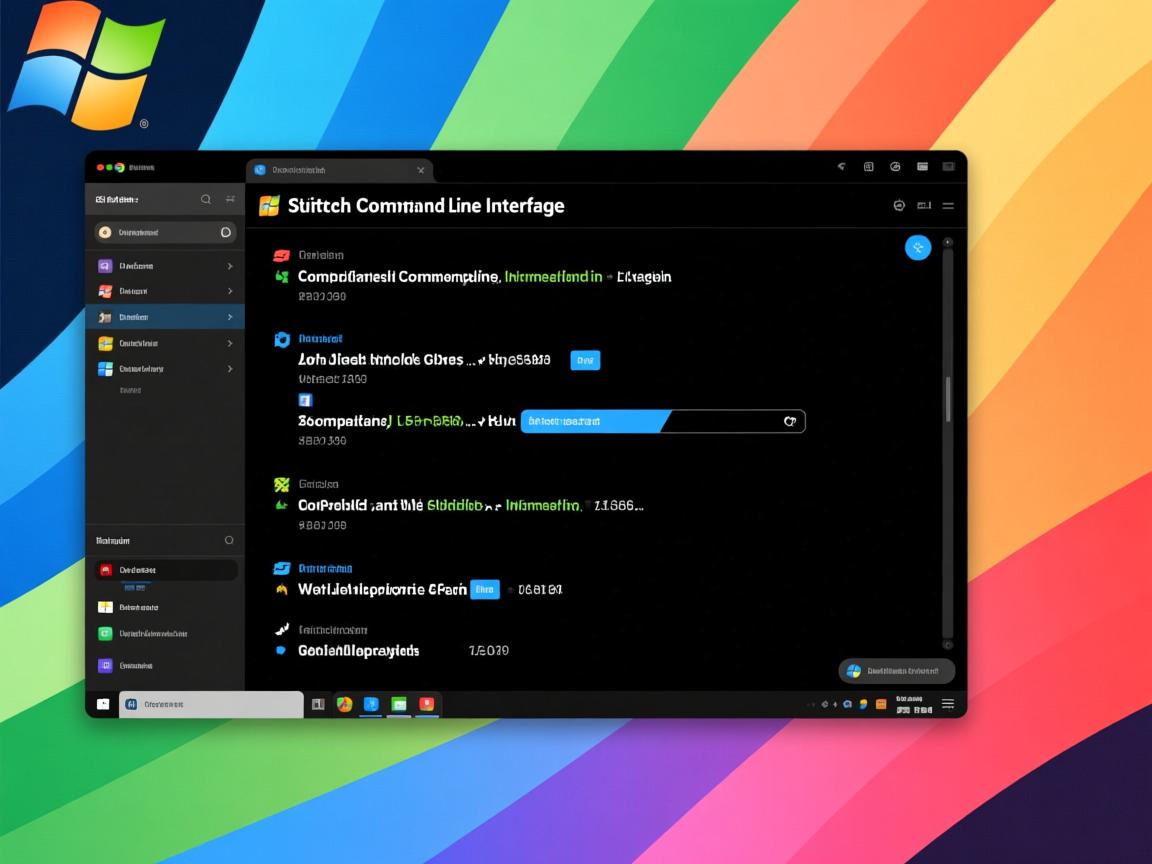The image size is (1152, 864).
Task: Click the small blue button beside the second entry title
Action: click(x=585, y=360)
